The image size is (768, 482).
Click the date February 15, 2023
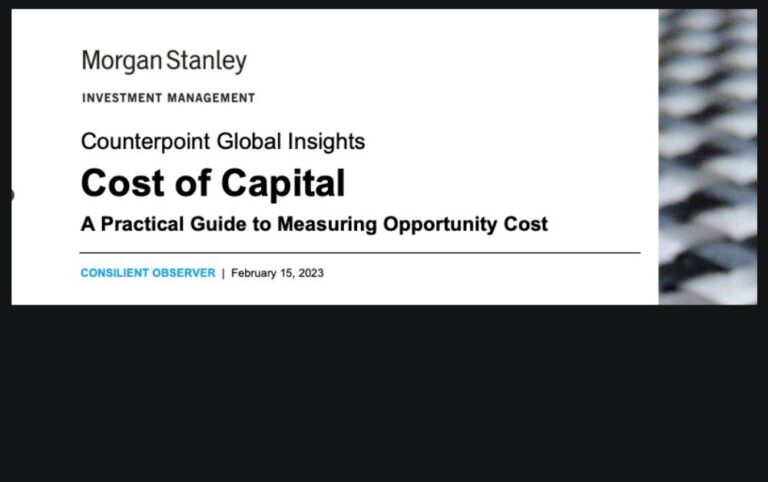click(277, 273)
